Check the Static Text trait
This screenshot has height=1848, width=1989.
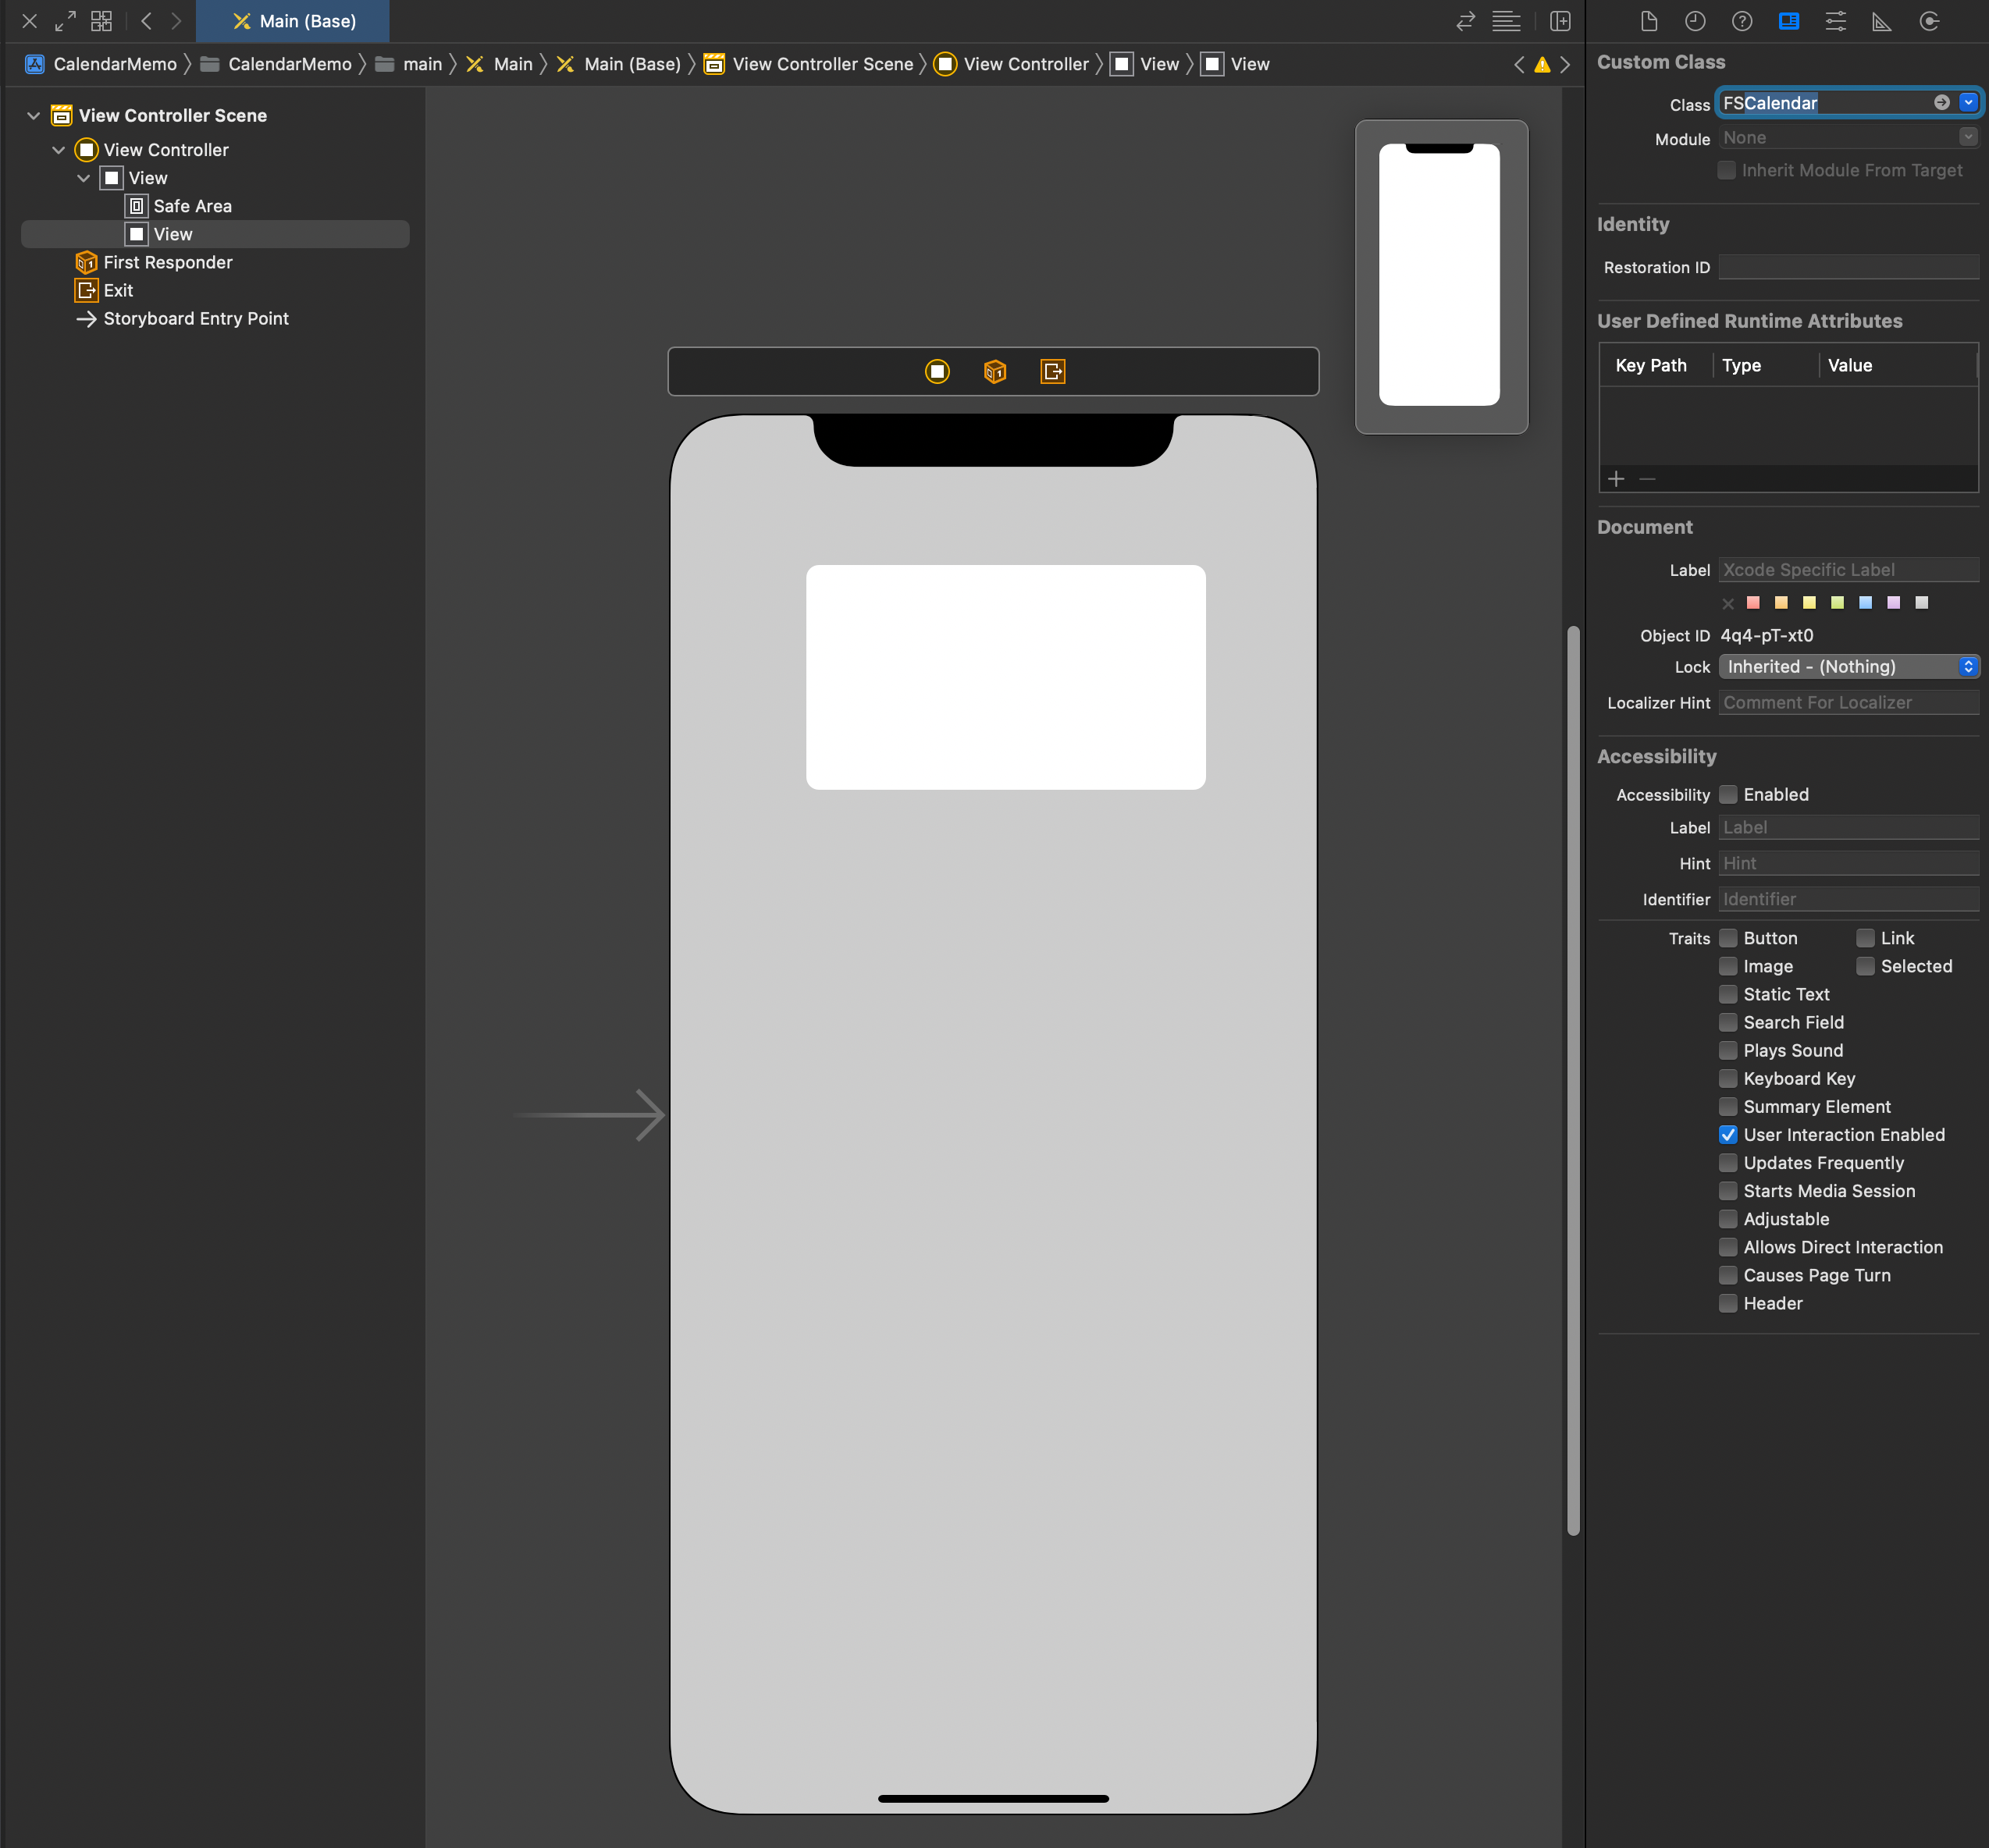1728,994
